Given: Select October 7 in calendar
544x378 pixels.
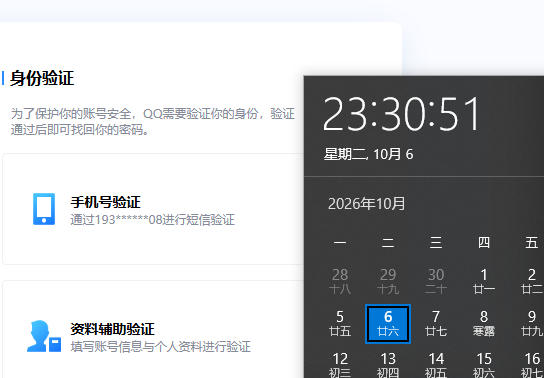Looking at the screenshot, I should 436,324.
